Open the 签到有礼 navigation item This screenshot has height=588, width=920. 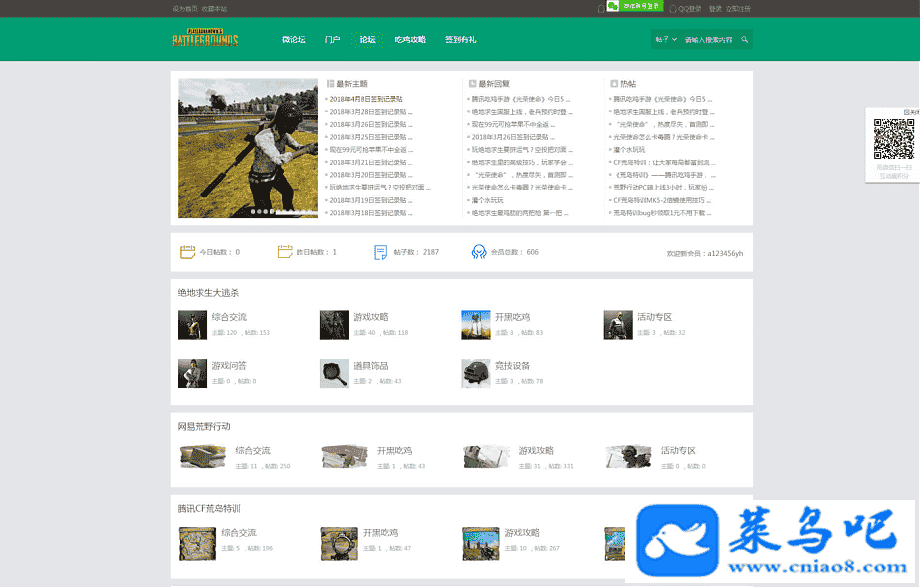(460, 40)
